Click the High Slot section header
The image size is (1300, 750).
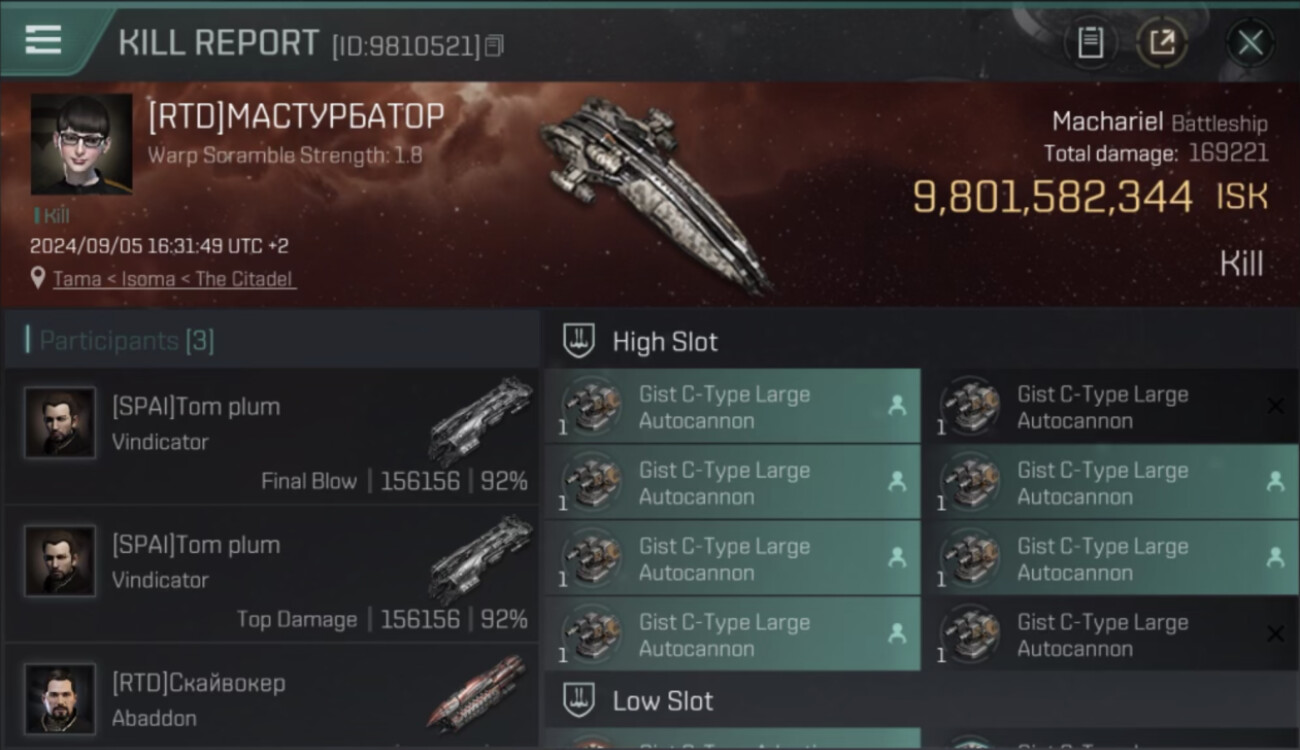point(665,342)
